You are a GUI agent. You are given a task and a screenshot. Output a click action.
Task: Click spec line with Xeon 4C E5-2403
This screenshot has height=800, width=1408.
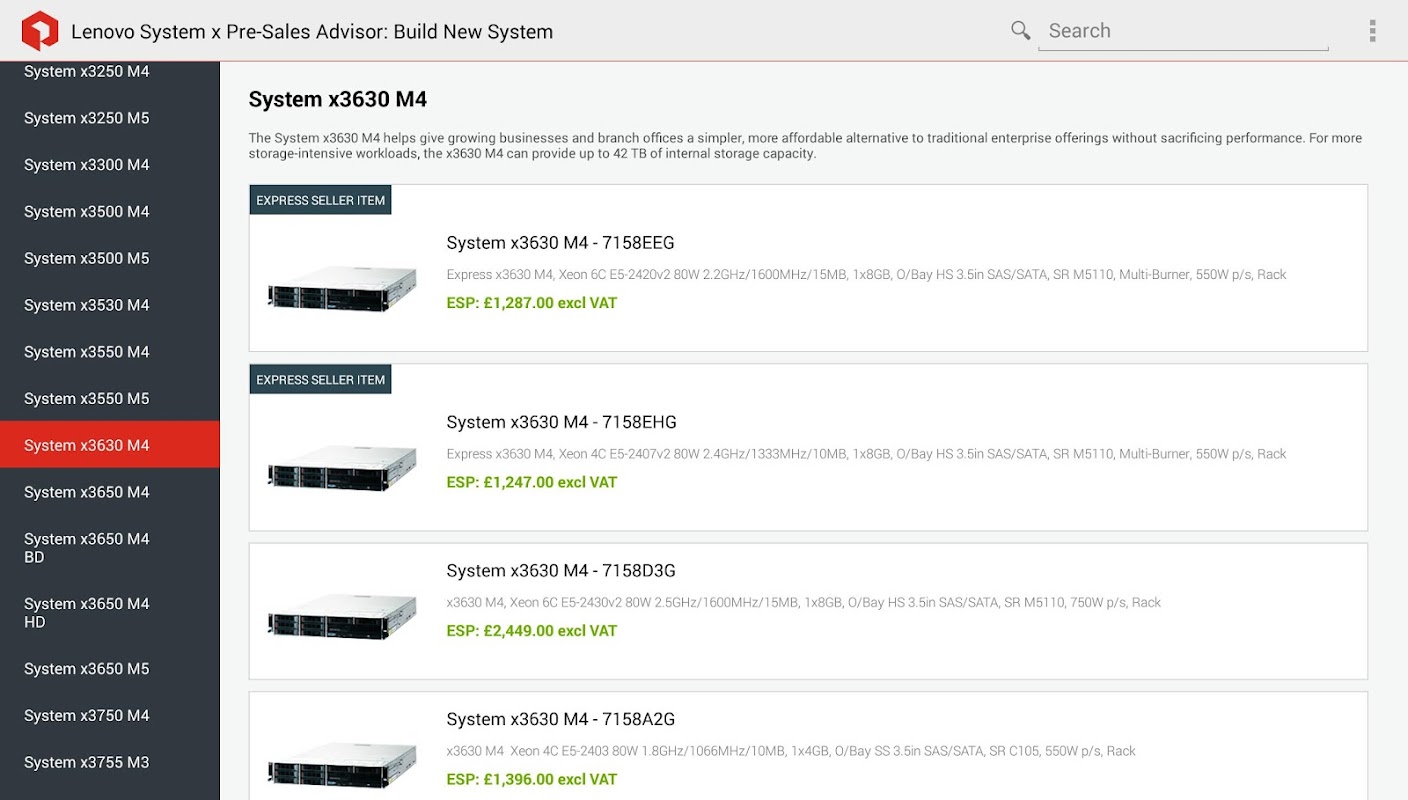791,751
